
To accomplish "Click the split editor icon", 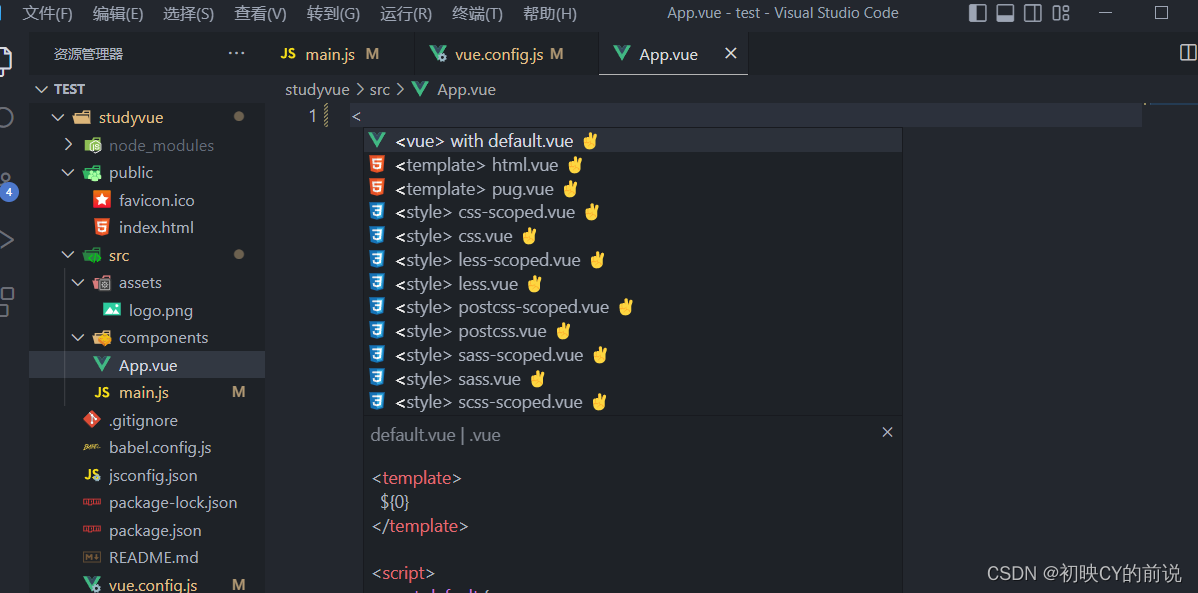I will point(1188,52).
